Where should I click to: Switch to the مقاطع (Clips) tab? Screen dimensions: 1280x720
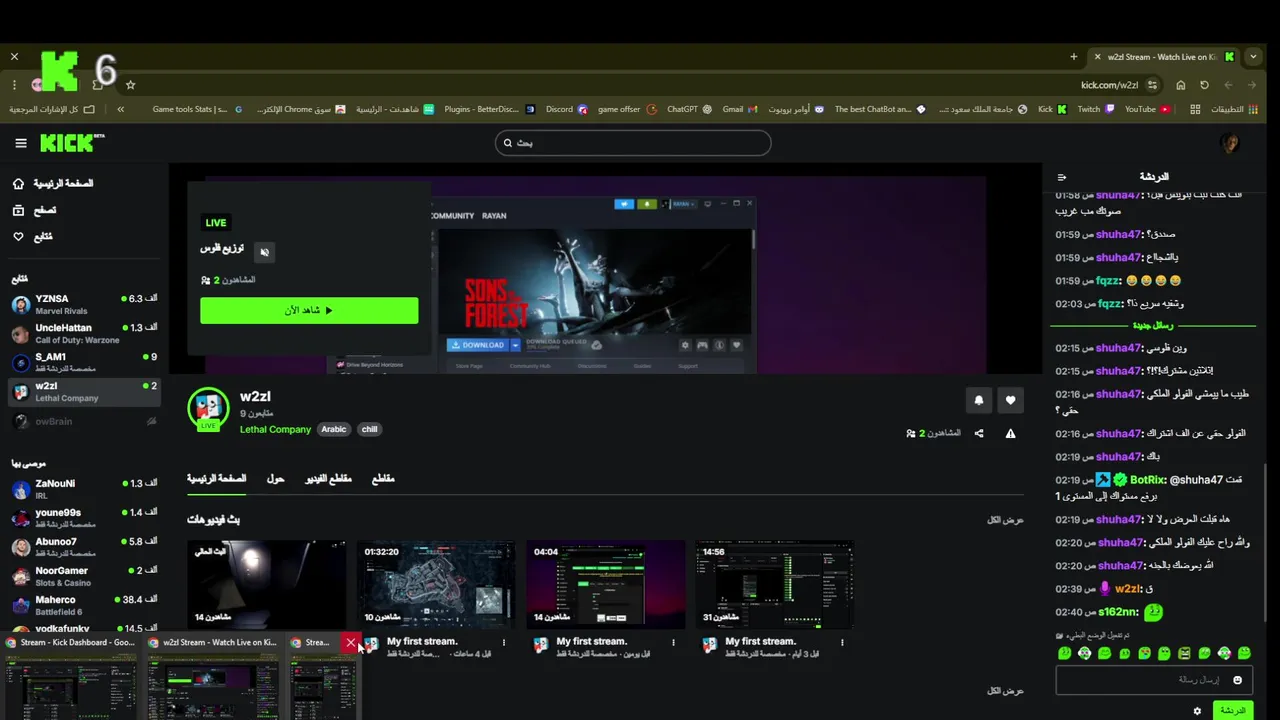383,479
